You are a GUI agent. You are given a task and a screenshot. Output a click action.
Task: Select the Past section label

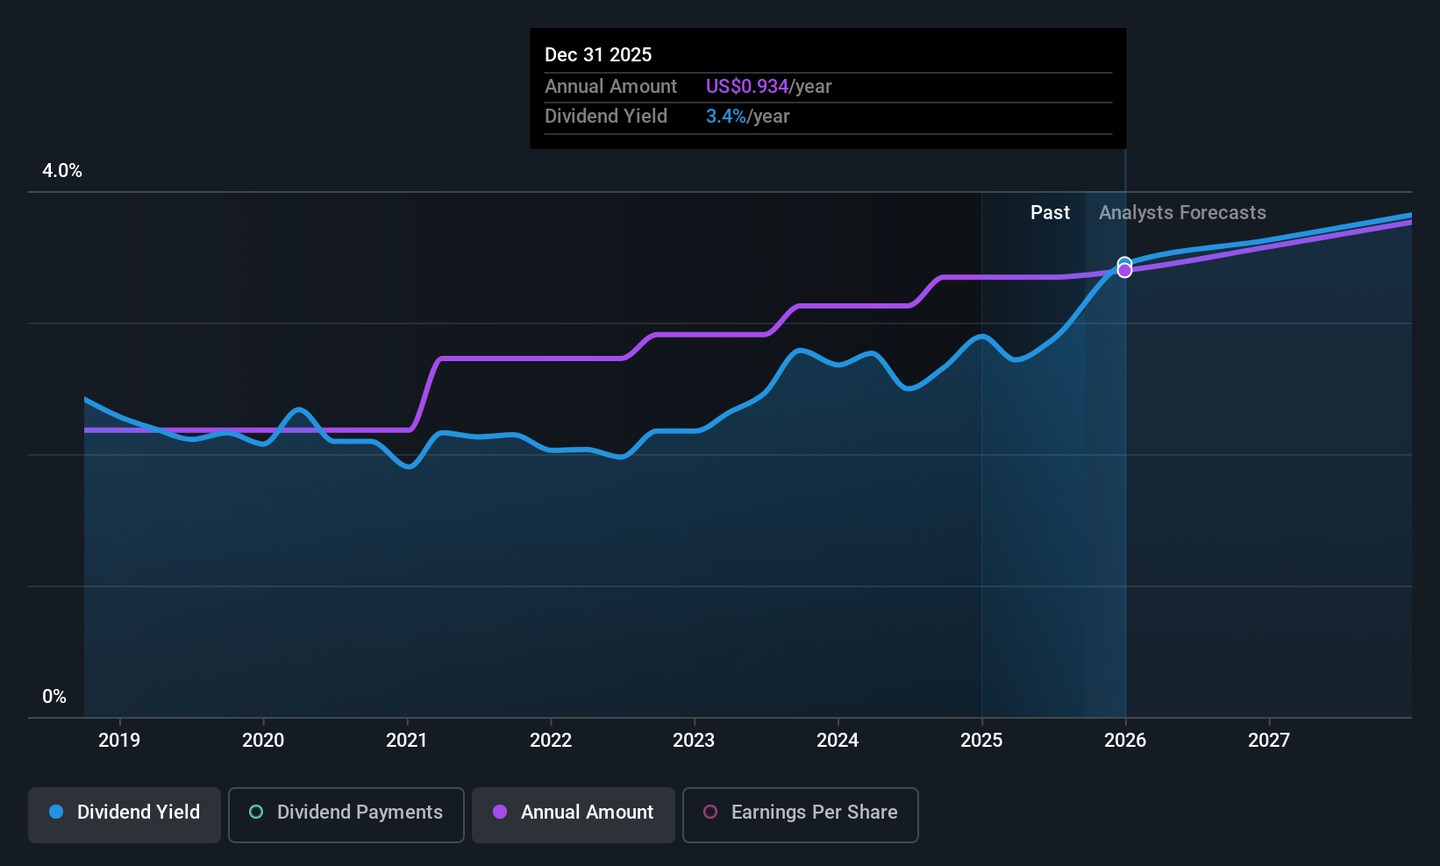[x=1050, y=213]
